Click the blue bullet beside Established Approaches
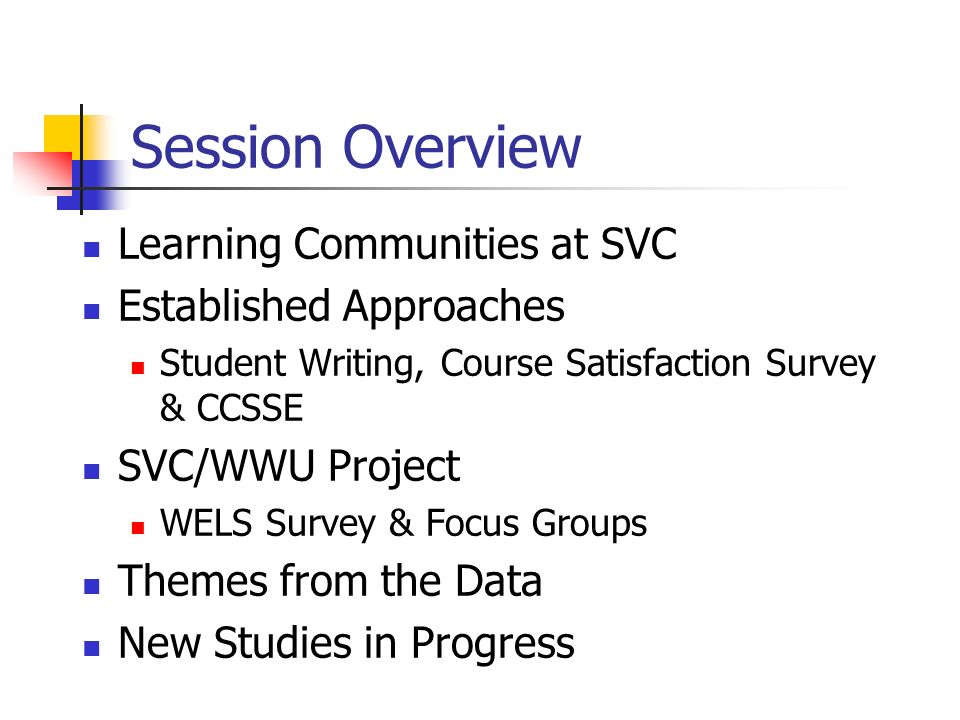Screen dimensions: 960x720 pos(92,311)
